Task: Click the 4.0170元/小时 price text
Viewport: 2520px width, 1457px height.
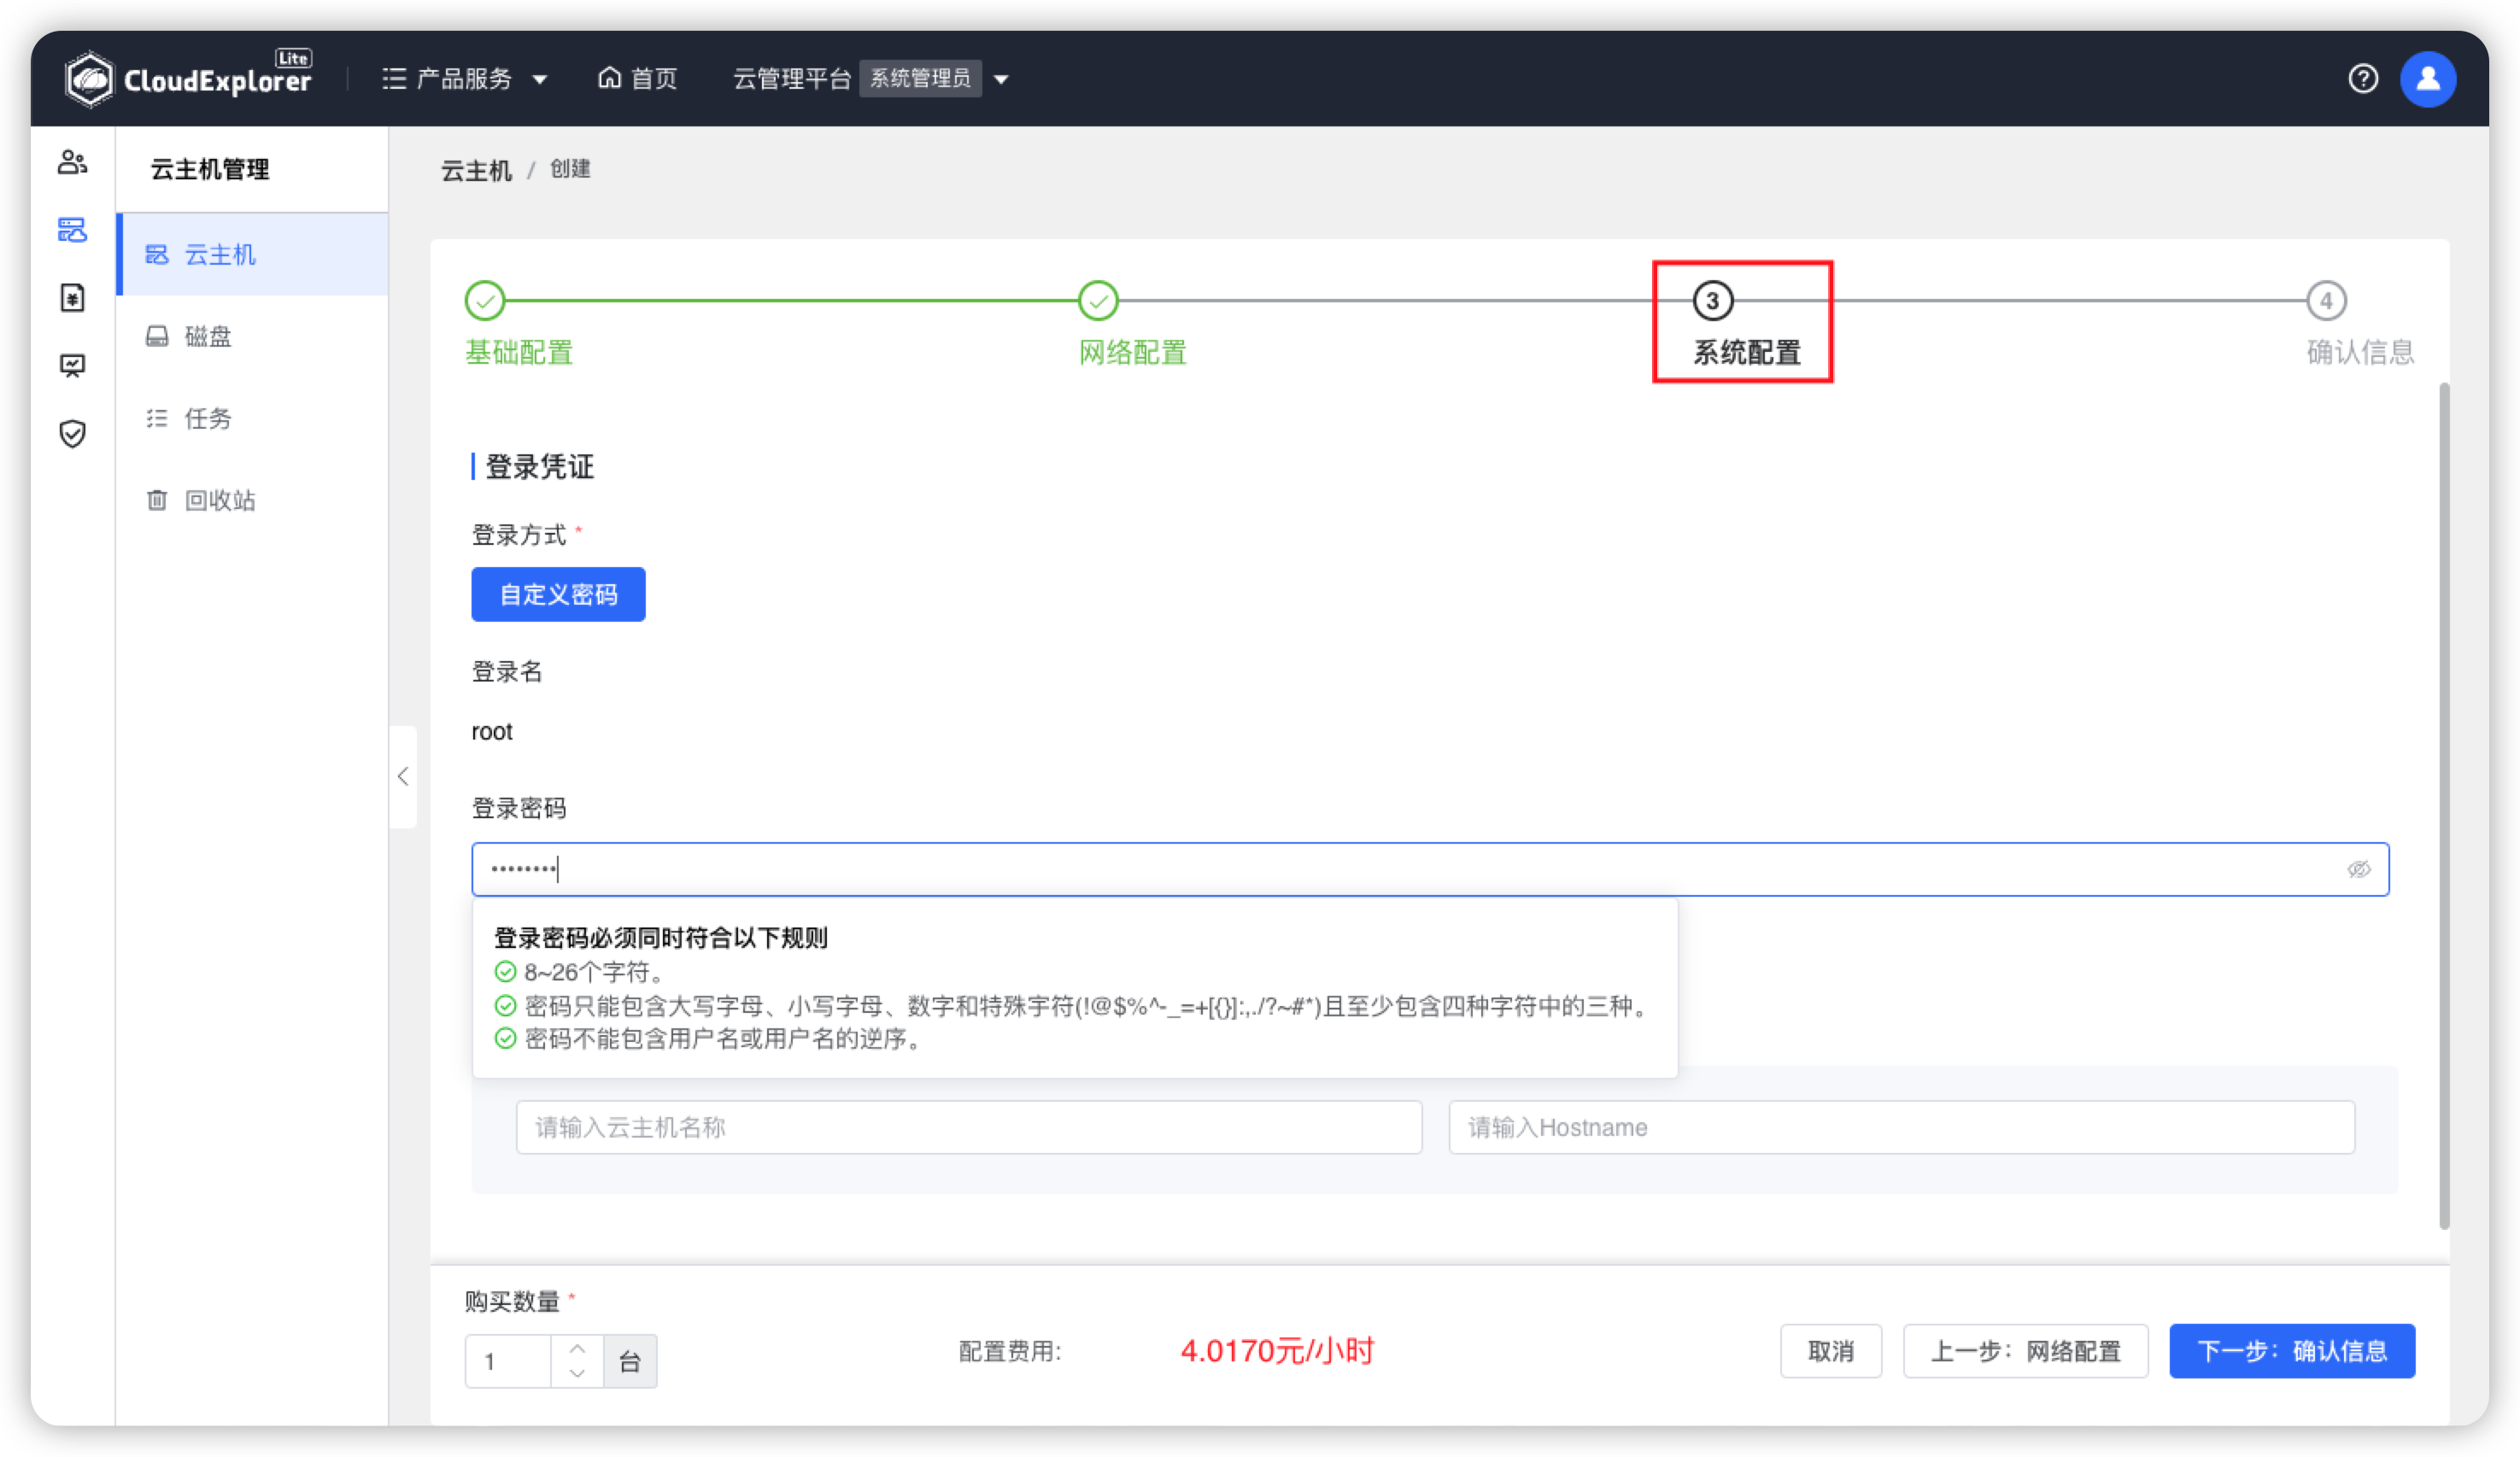Action: [x=1276, y=1351]
